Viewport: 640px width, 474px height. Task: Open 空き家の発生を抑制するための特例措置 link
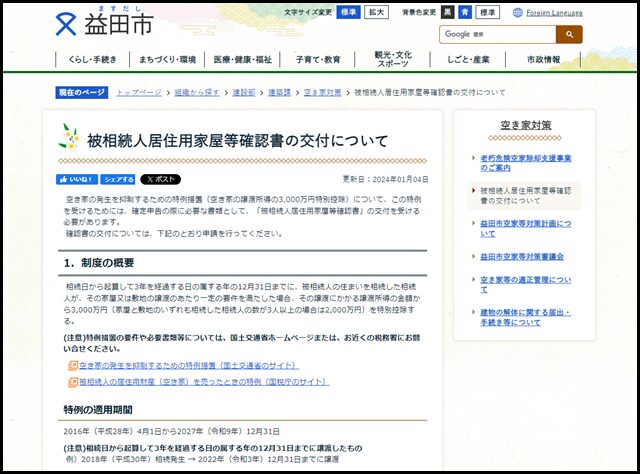tap(189, 365)
